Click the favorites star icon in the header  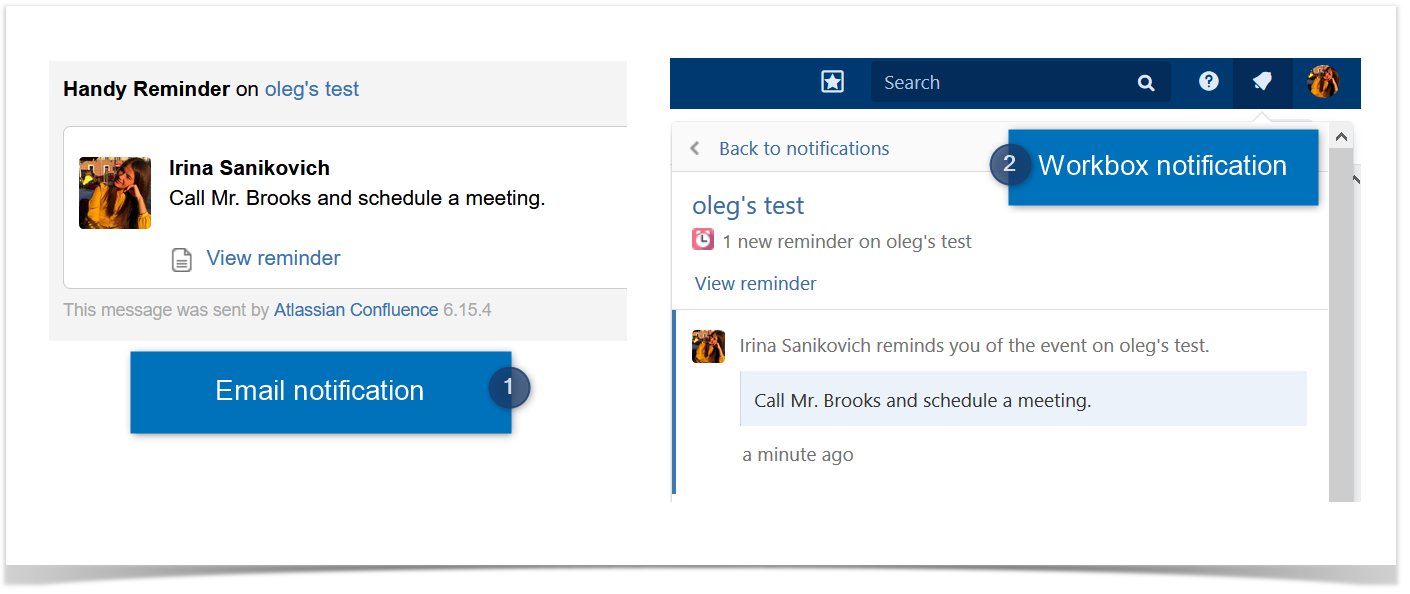click(832, 82)
